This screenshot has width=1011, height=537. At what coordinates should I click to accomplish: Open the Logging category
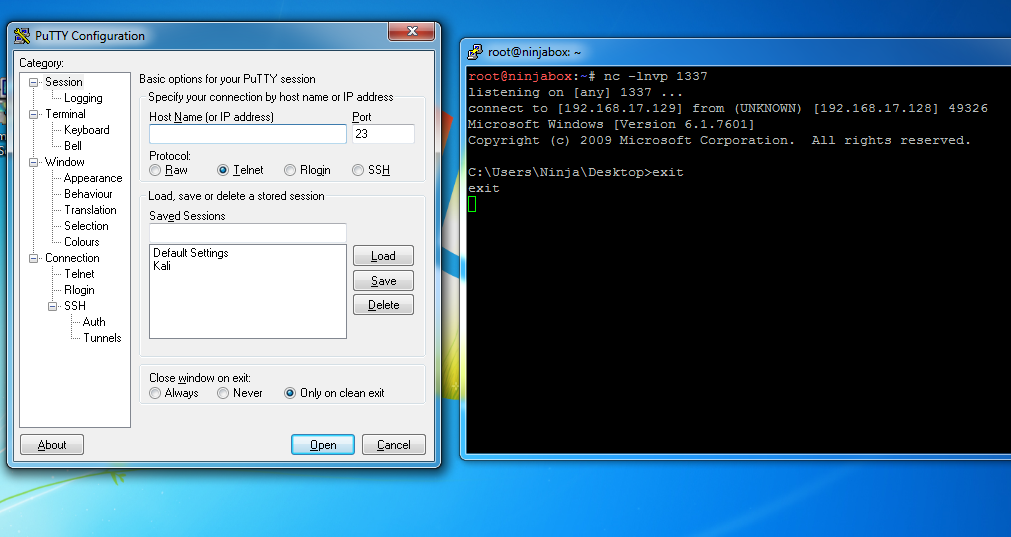pos(83,98)
